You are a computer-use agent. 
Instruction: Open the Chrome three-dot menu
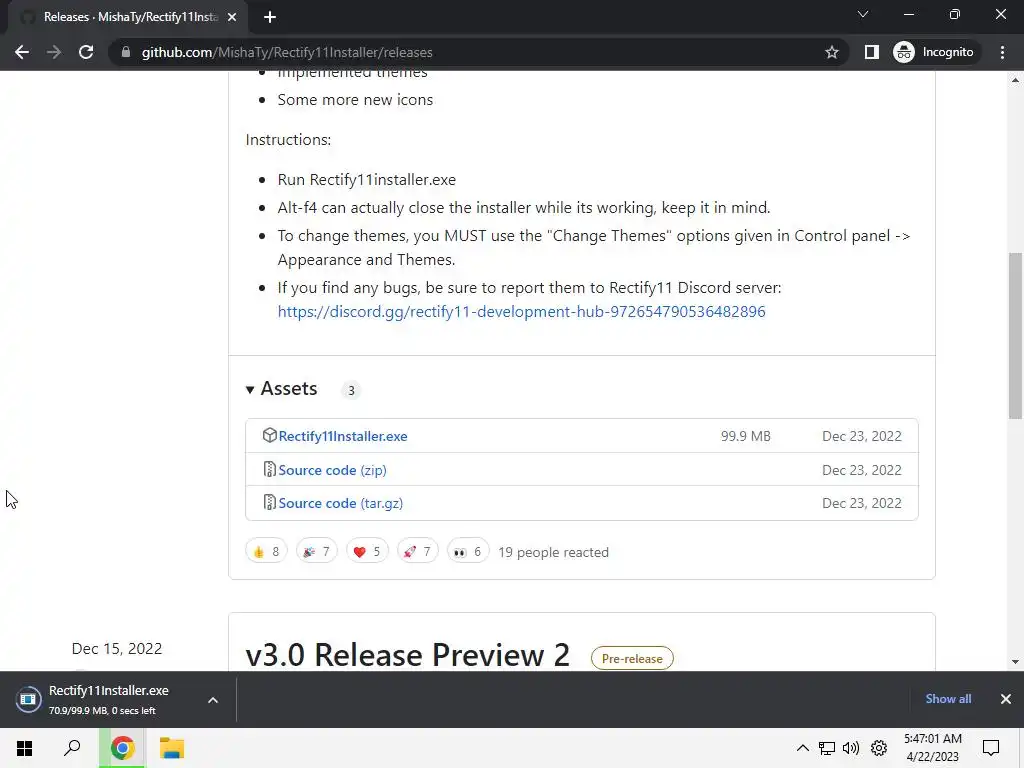coord(1002,52)
